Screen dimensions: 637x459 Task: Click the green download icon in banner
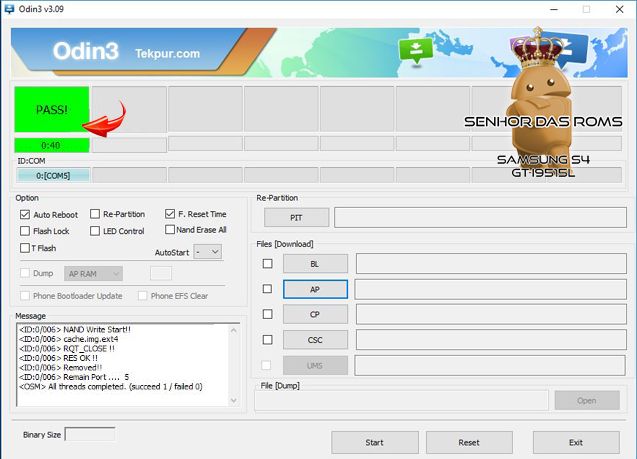411,51
